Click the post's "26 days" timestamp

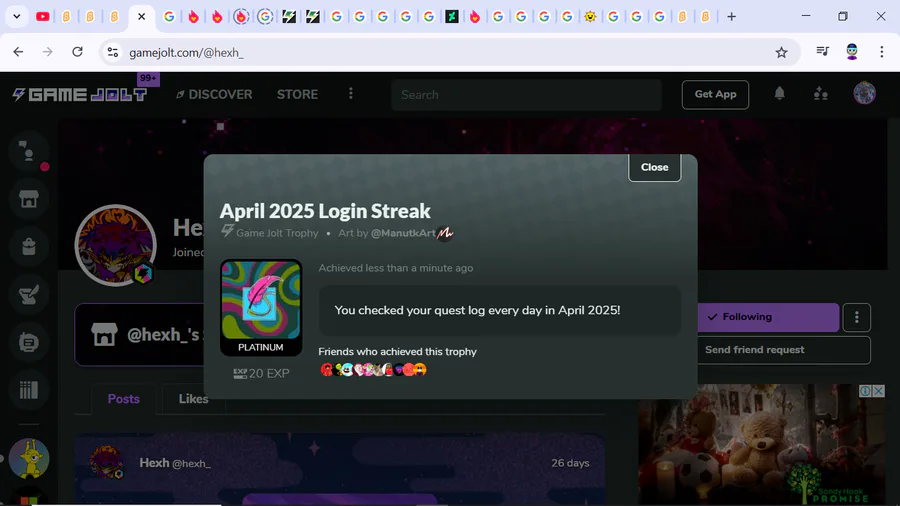570,463
